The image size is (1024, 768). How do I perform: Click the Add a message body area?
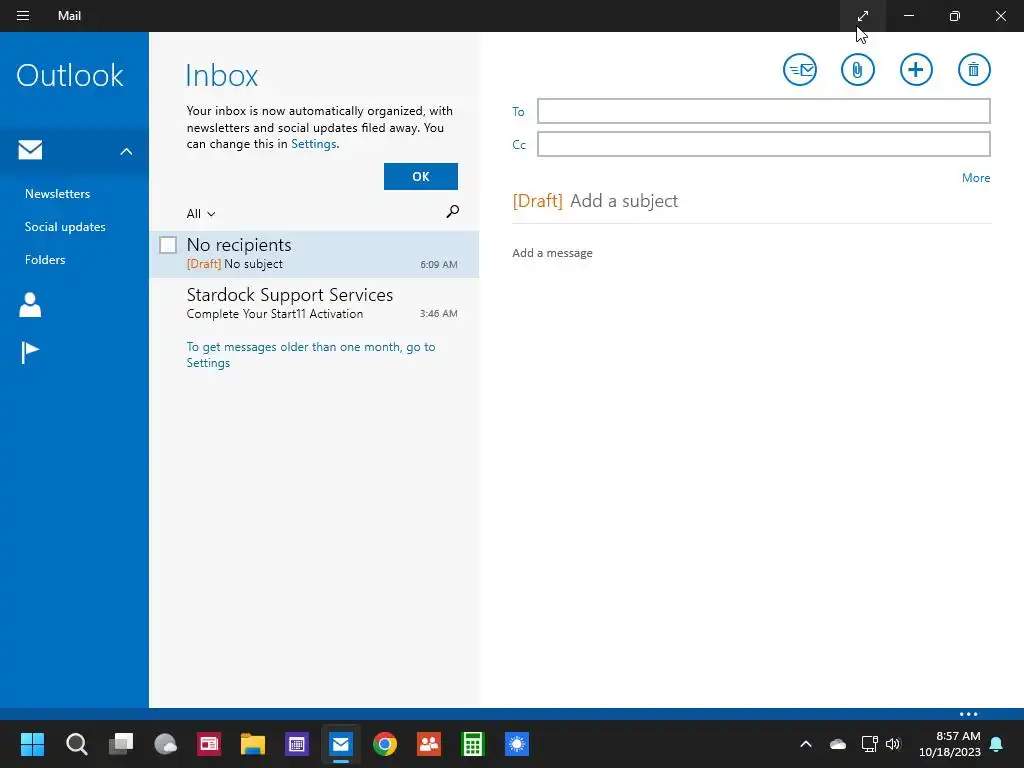(552, 253)
